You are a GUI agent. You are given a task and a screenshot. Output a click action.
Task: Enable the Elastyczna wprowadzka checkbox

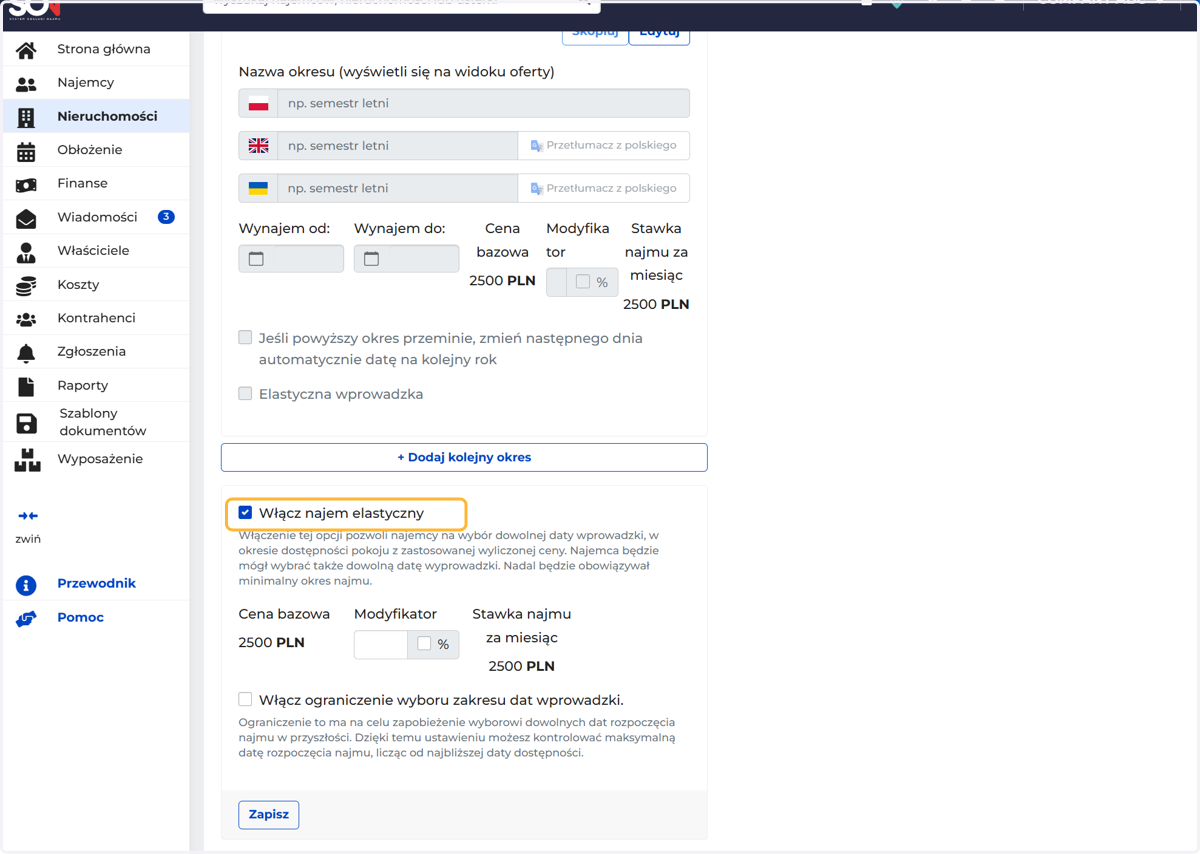(x=245, y=394)
